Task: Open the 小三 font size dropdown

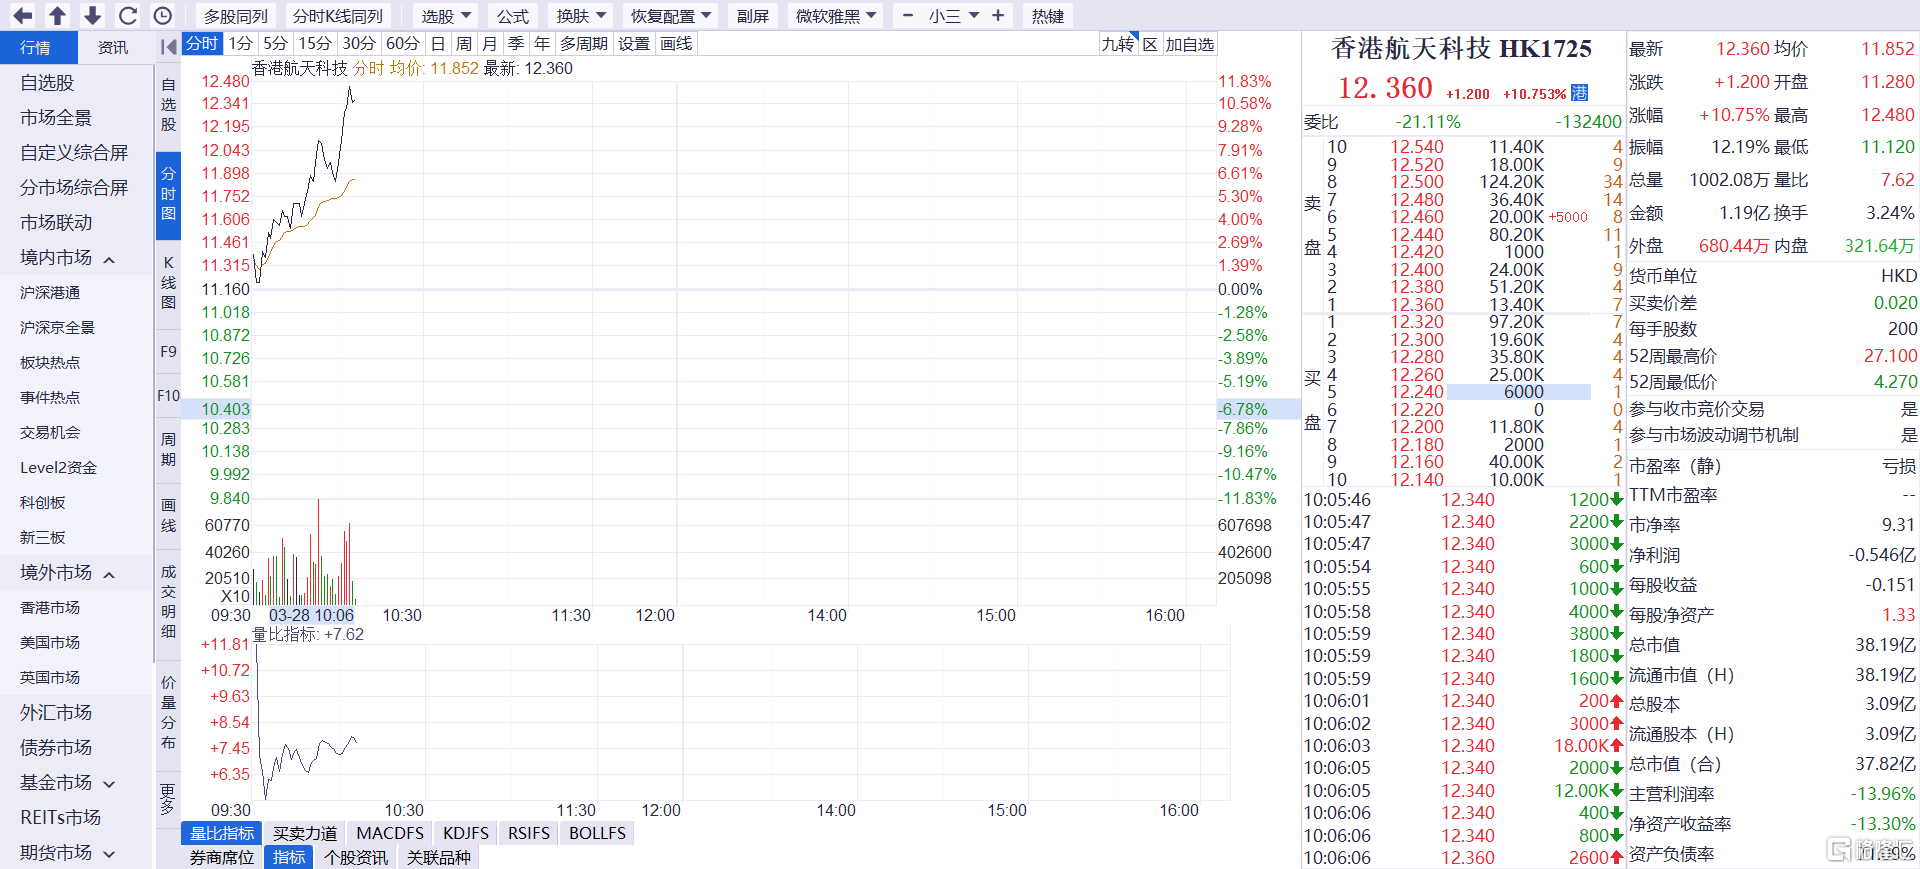Action: [x=953, y=16]
